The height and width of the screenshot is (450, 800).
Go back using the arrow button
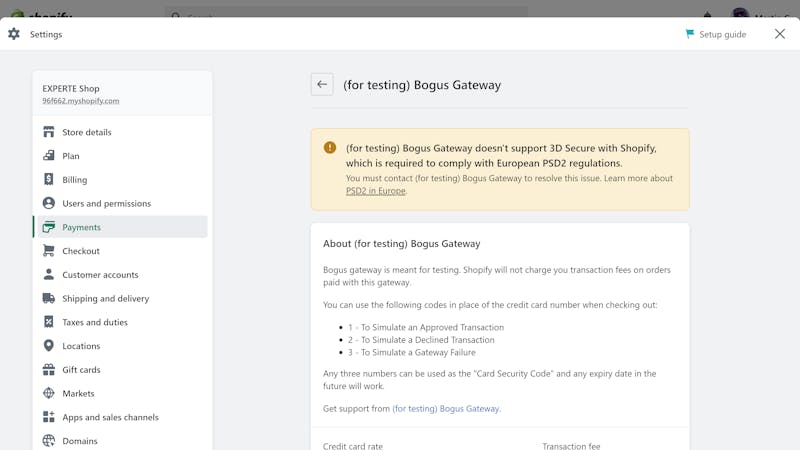click(x=322, y=84)
